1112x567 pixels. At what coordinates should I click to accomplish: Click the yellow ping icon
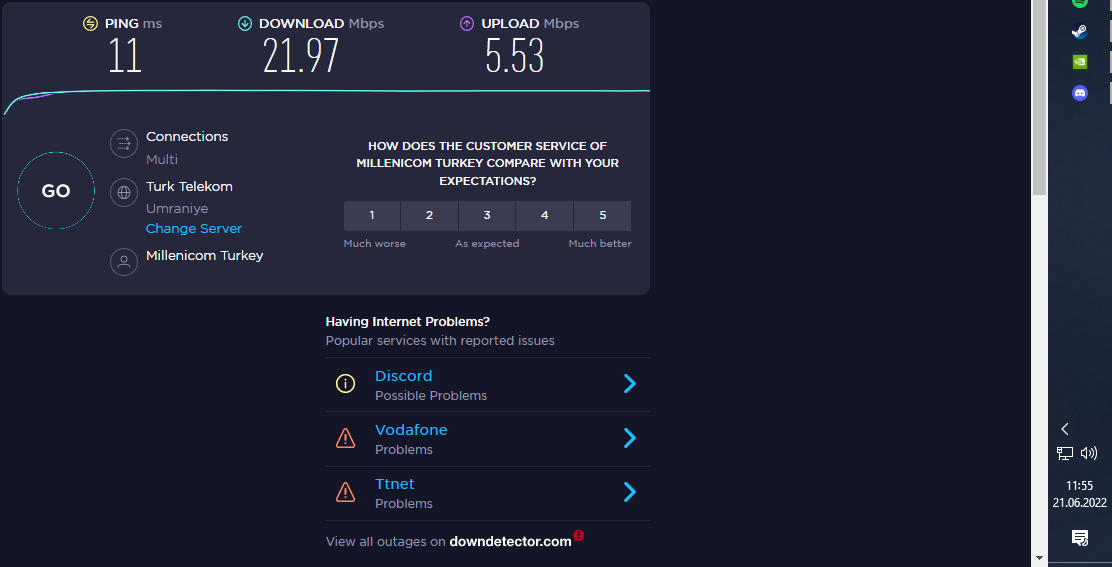click(90, 24)
